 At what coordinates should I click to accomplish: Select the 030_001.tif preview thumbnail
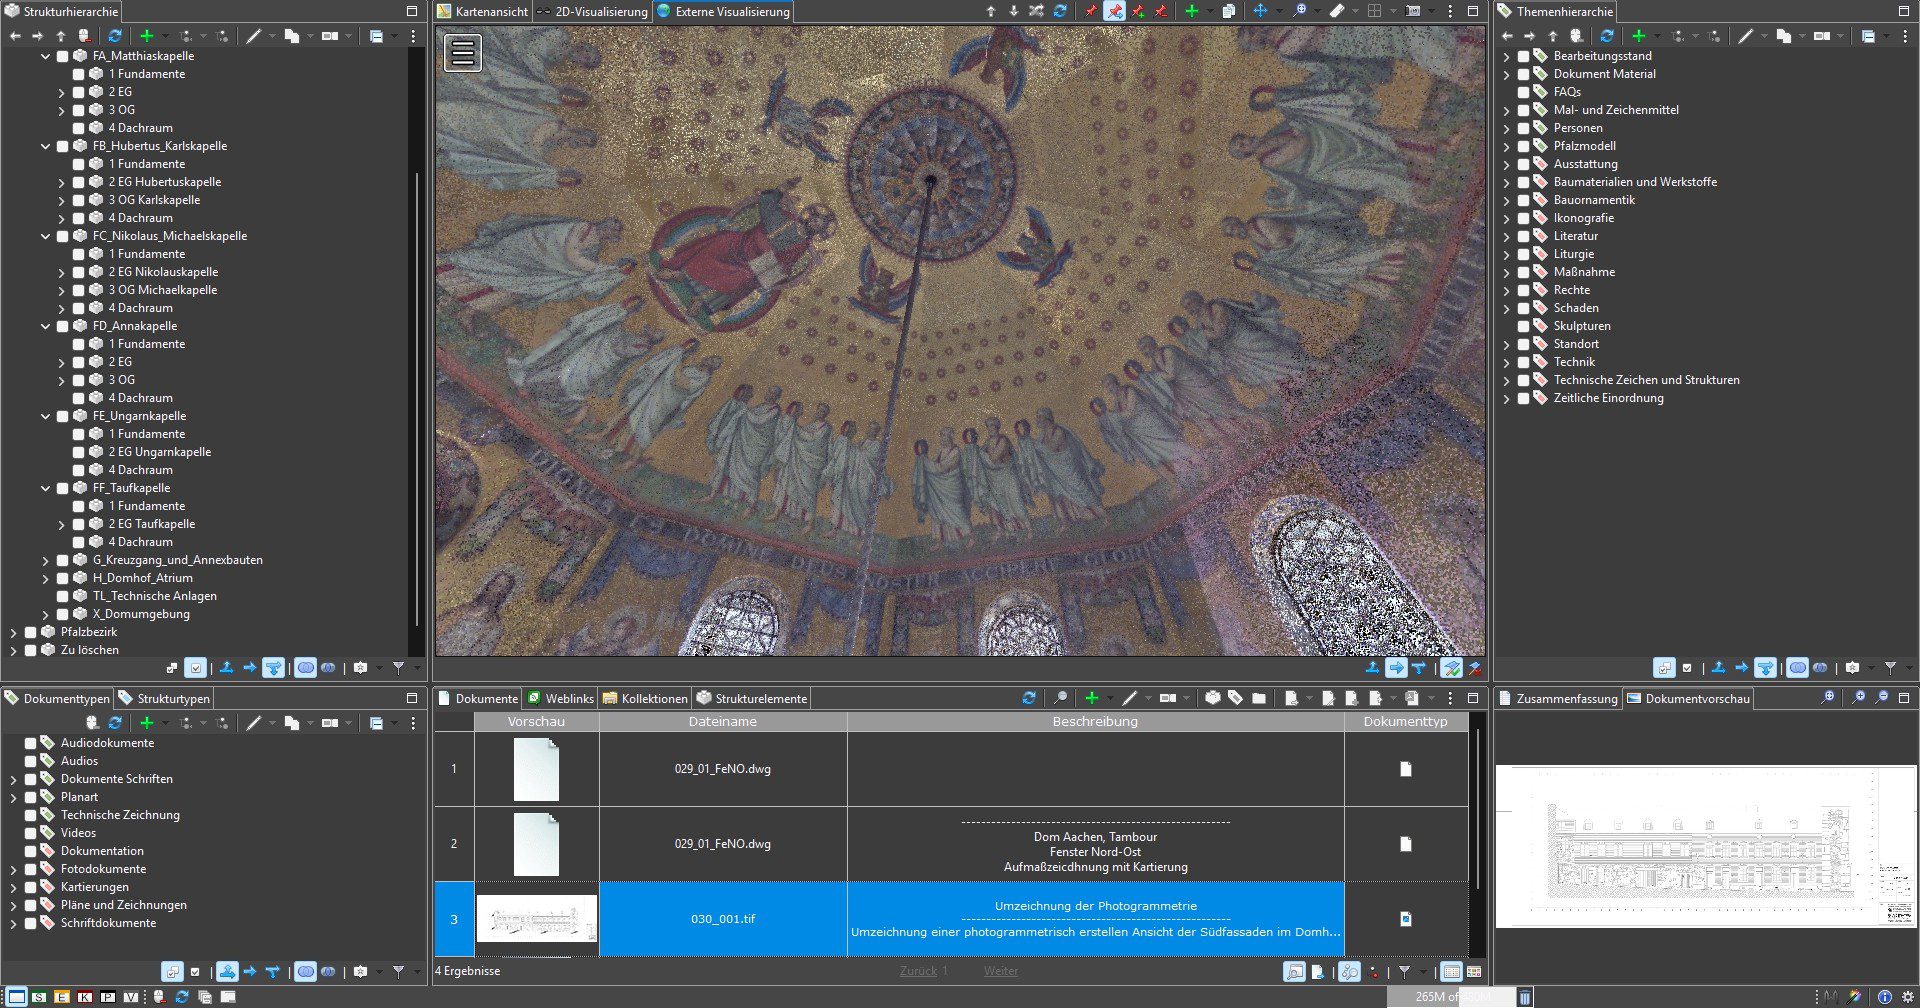click(536, 919)
